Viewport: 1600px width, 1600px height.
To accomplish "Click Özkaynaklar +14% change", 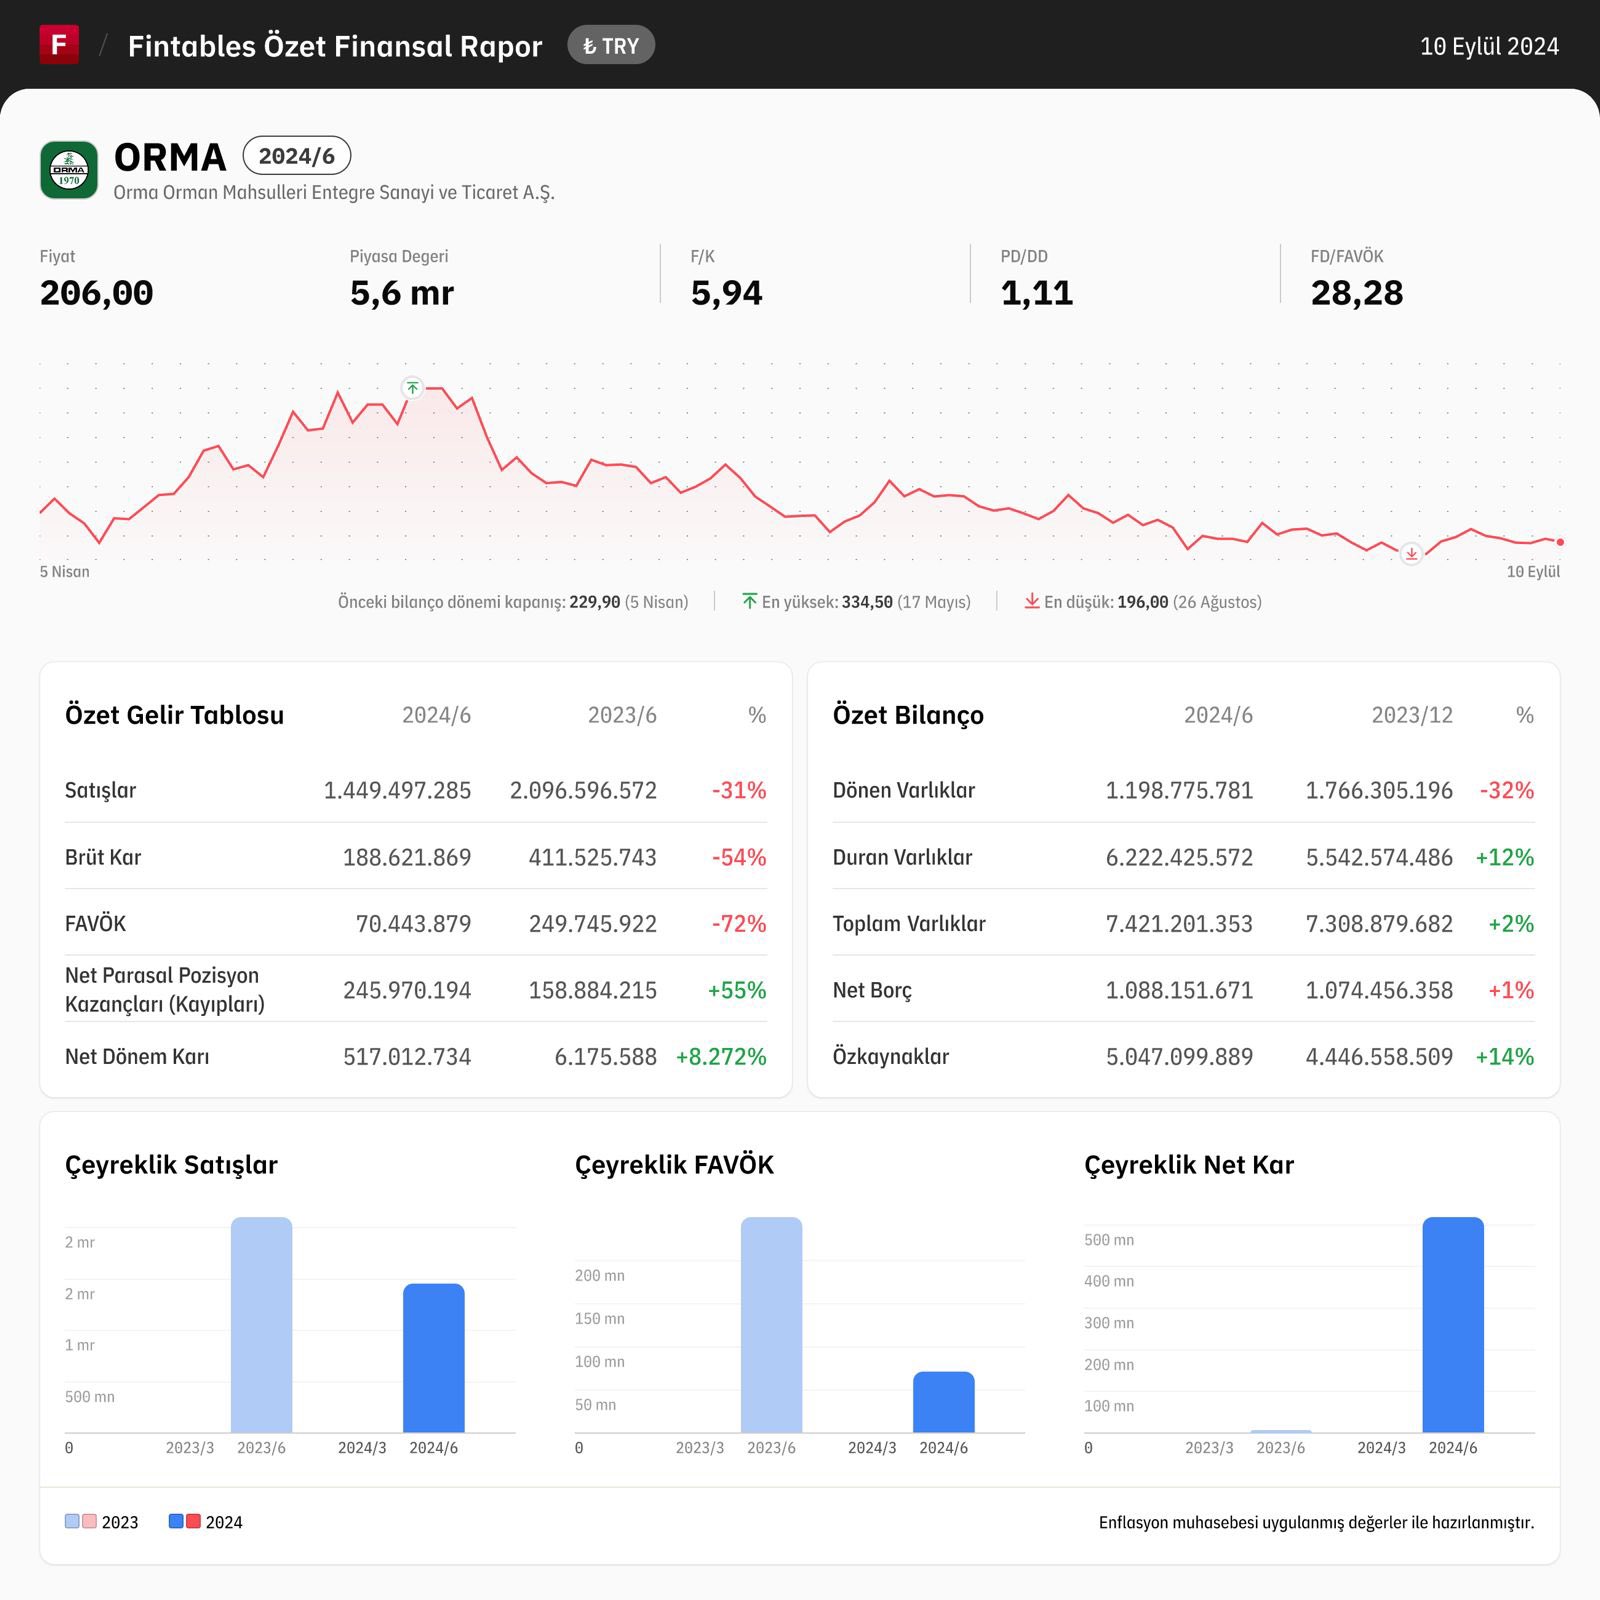I will (x=1505, y=1057).
